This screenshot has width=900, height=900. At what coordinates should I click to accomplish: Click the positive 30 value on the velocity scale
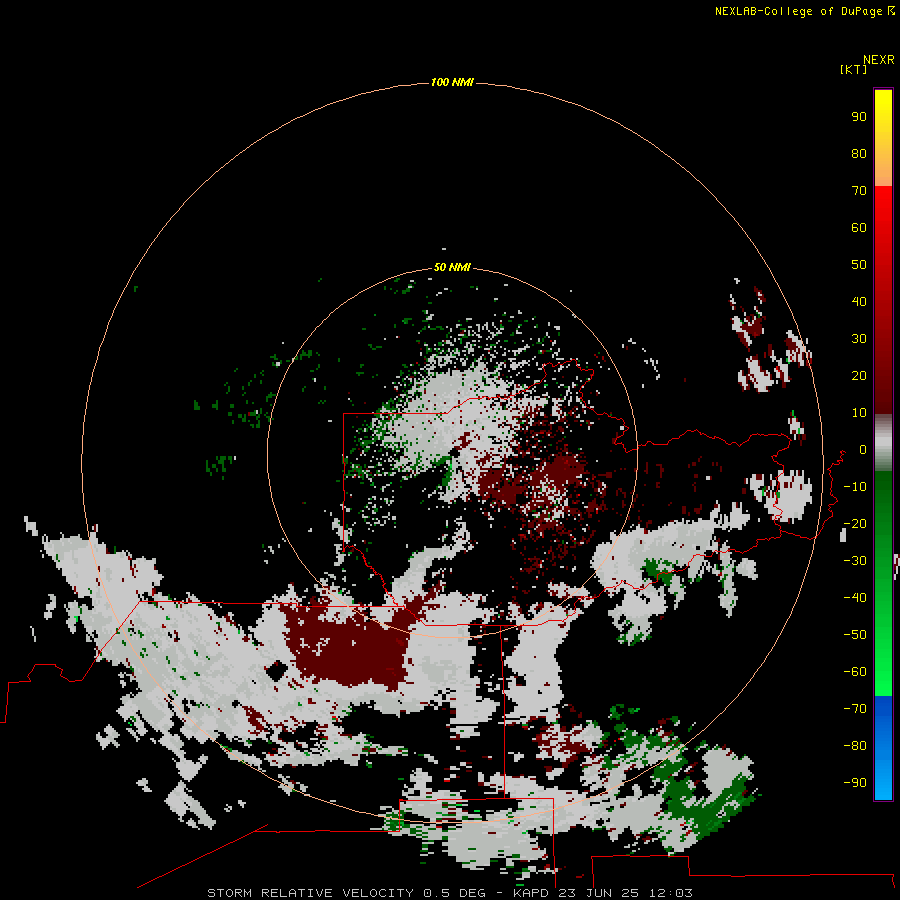point(859,339)
